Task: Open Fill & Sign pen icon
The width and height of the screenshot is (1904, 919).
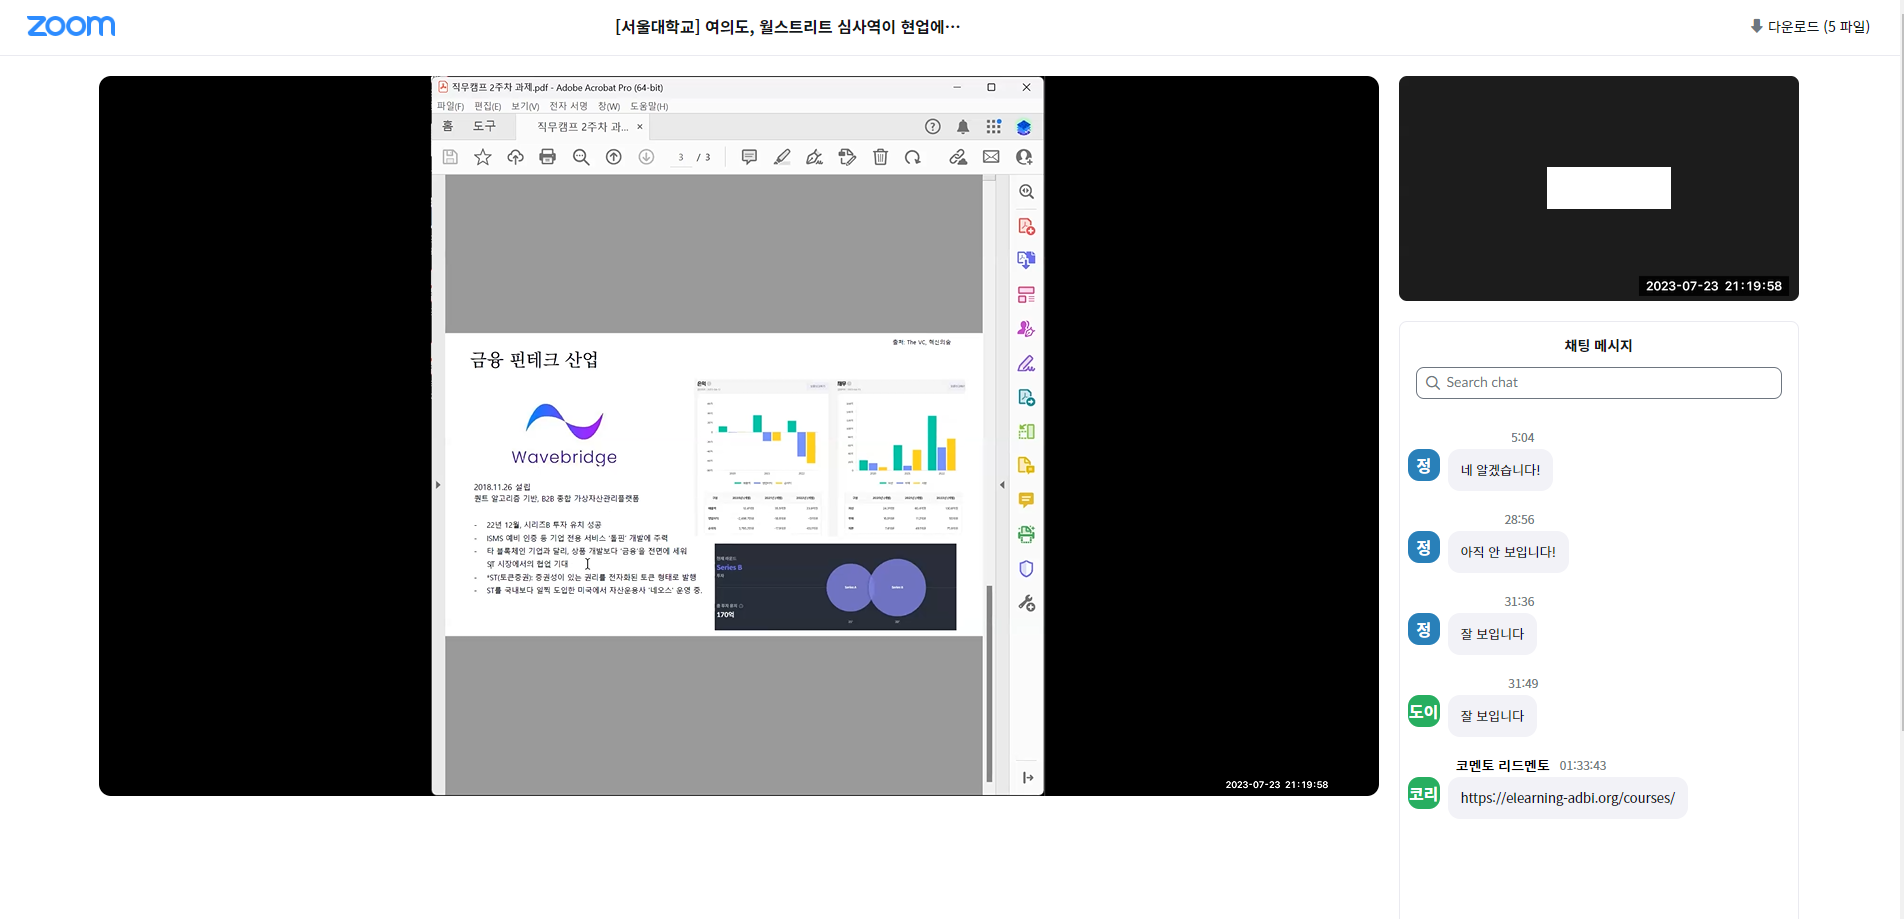Action: pyautogui.click(x=1026, y=363)
